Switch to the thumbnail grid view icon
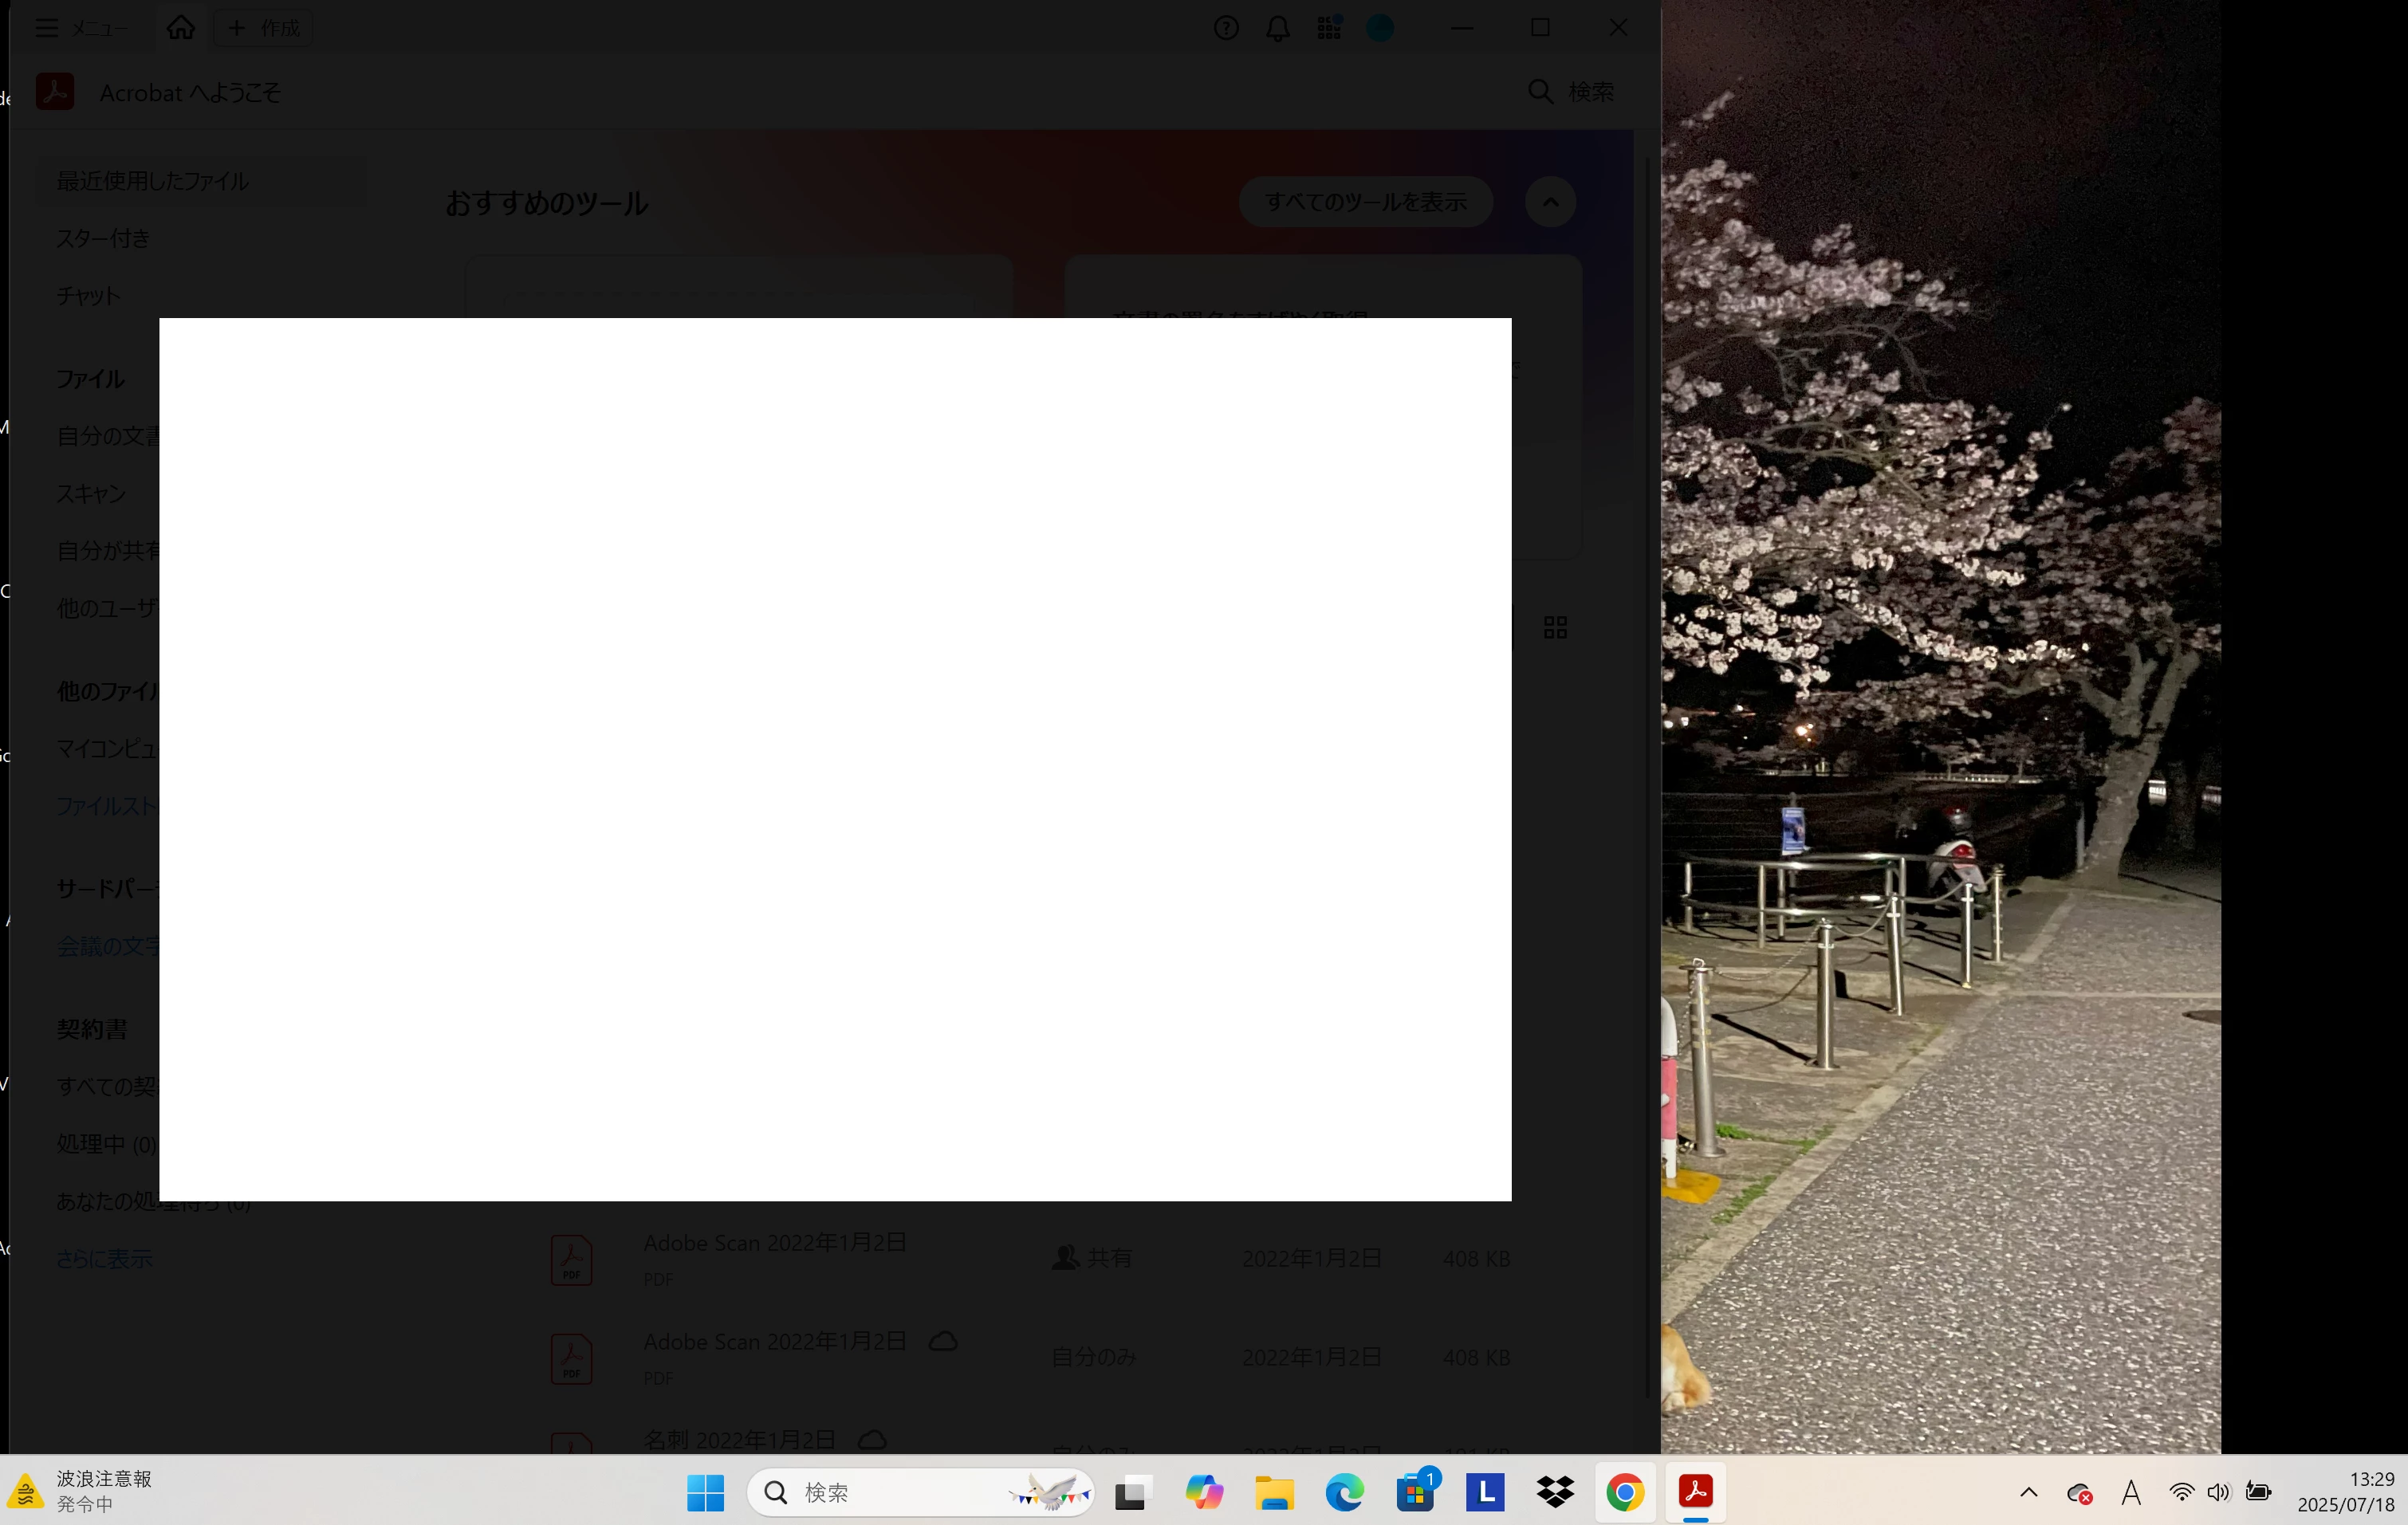This screenshot has height=1525, width=2408. pyautogui.click(x=1555, y=627)
